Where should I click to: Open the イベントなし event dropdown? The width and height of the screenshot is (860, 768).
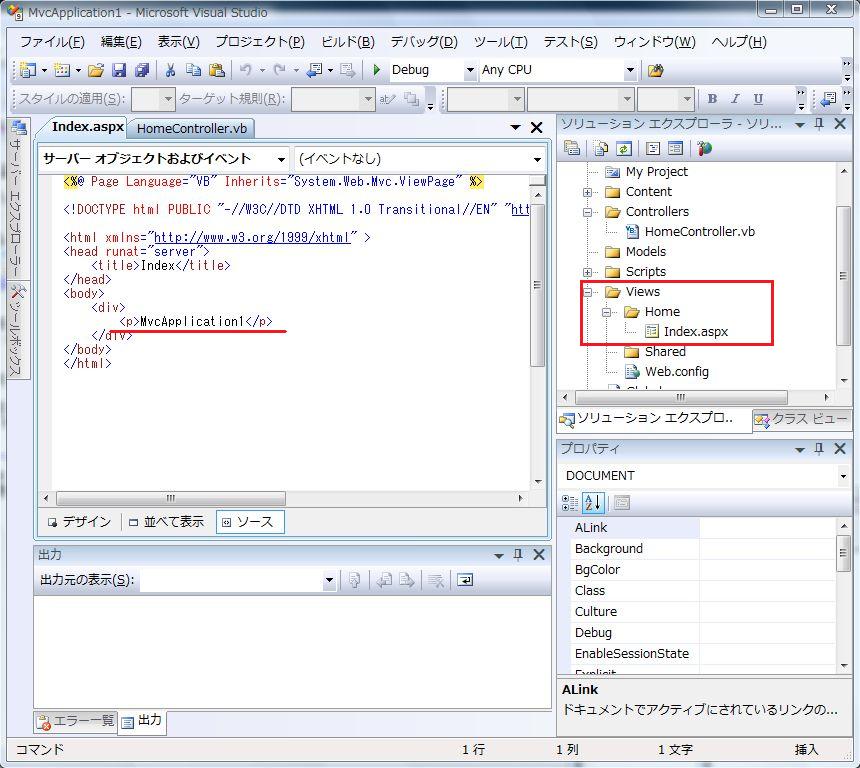coord(537,158)
